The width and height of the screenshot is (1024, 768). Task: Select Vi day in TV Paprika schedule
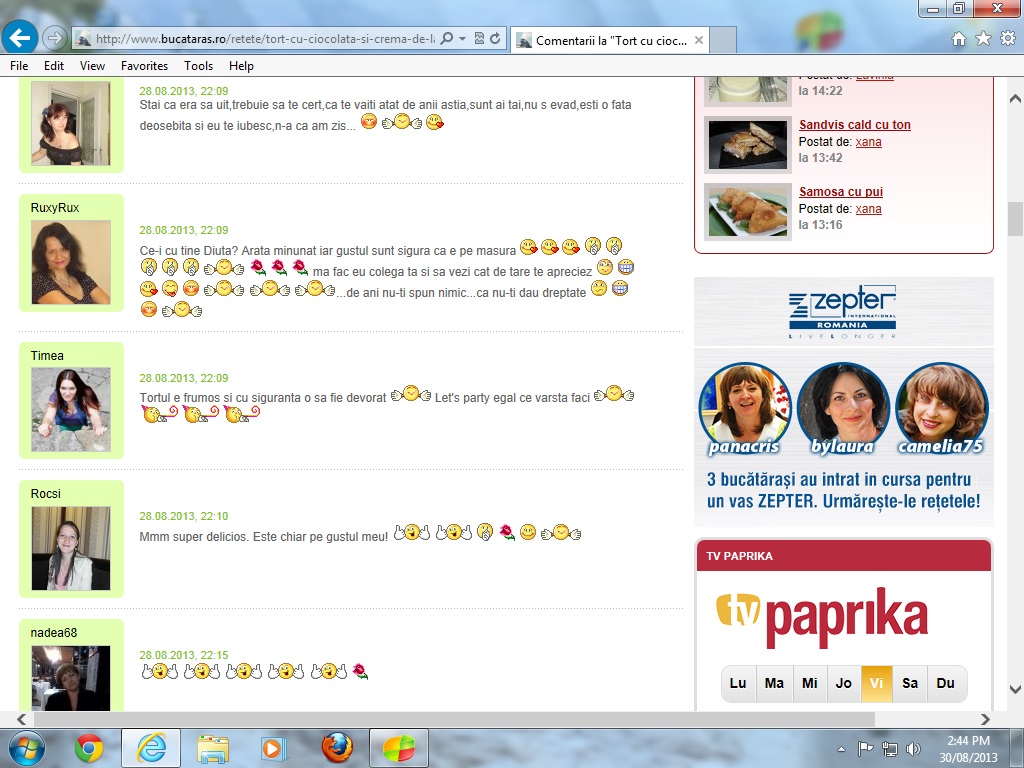876,683
